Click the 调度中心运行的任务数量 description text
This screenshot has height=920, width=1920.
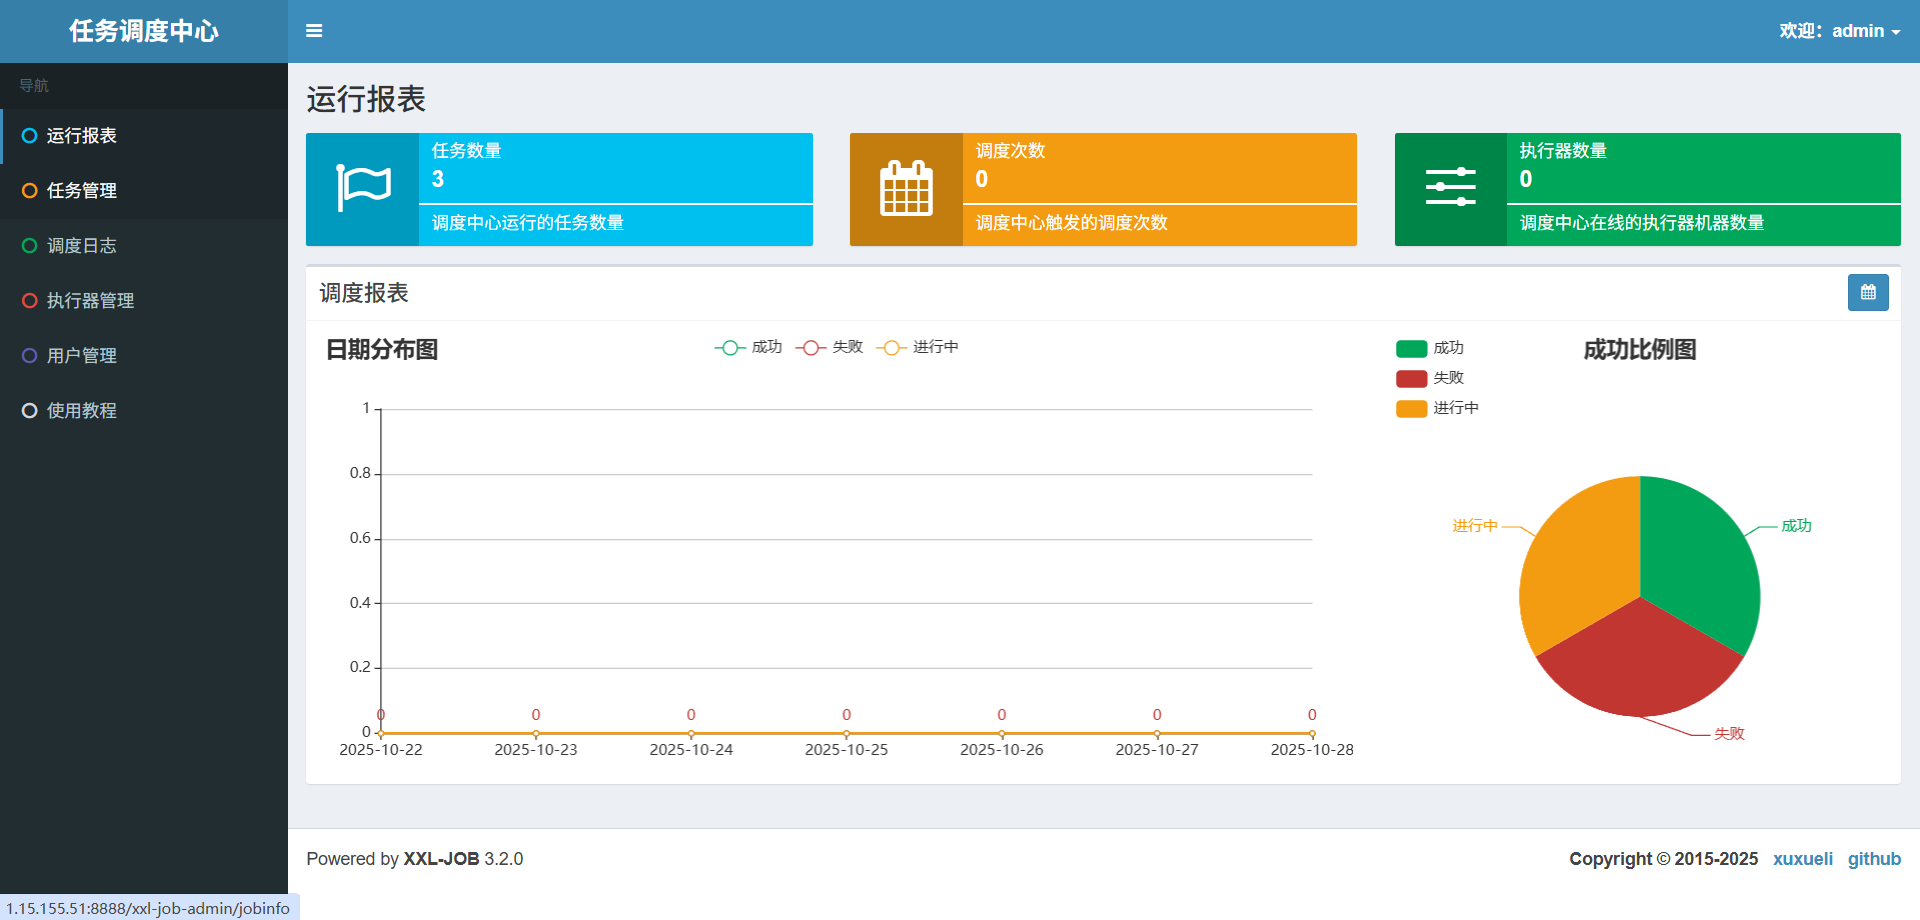(528, 223)
